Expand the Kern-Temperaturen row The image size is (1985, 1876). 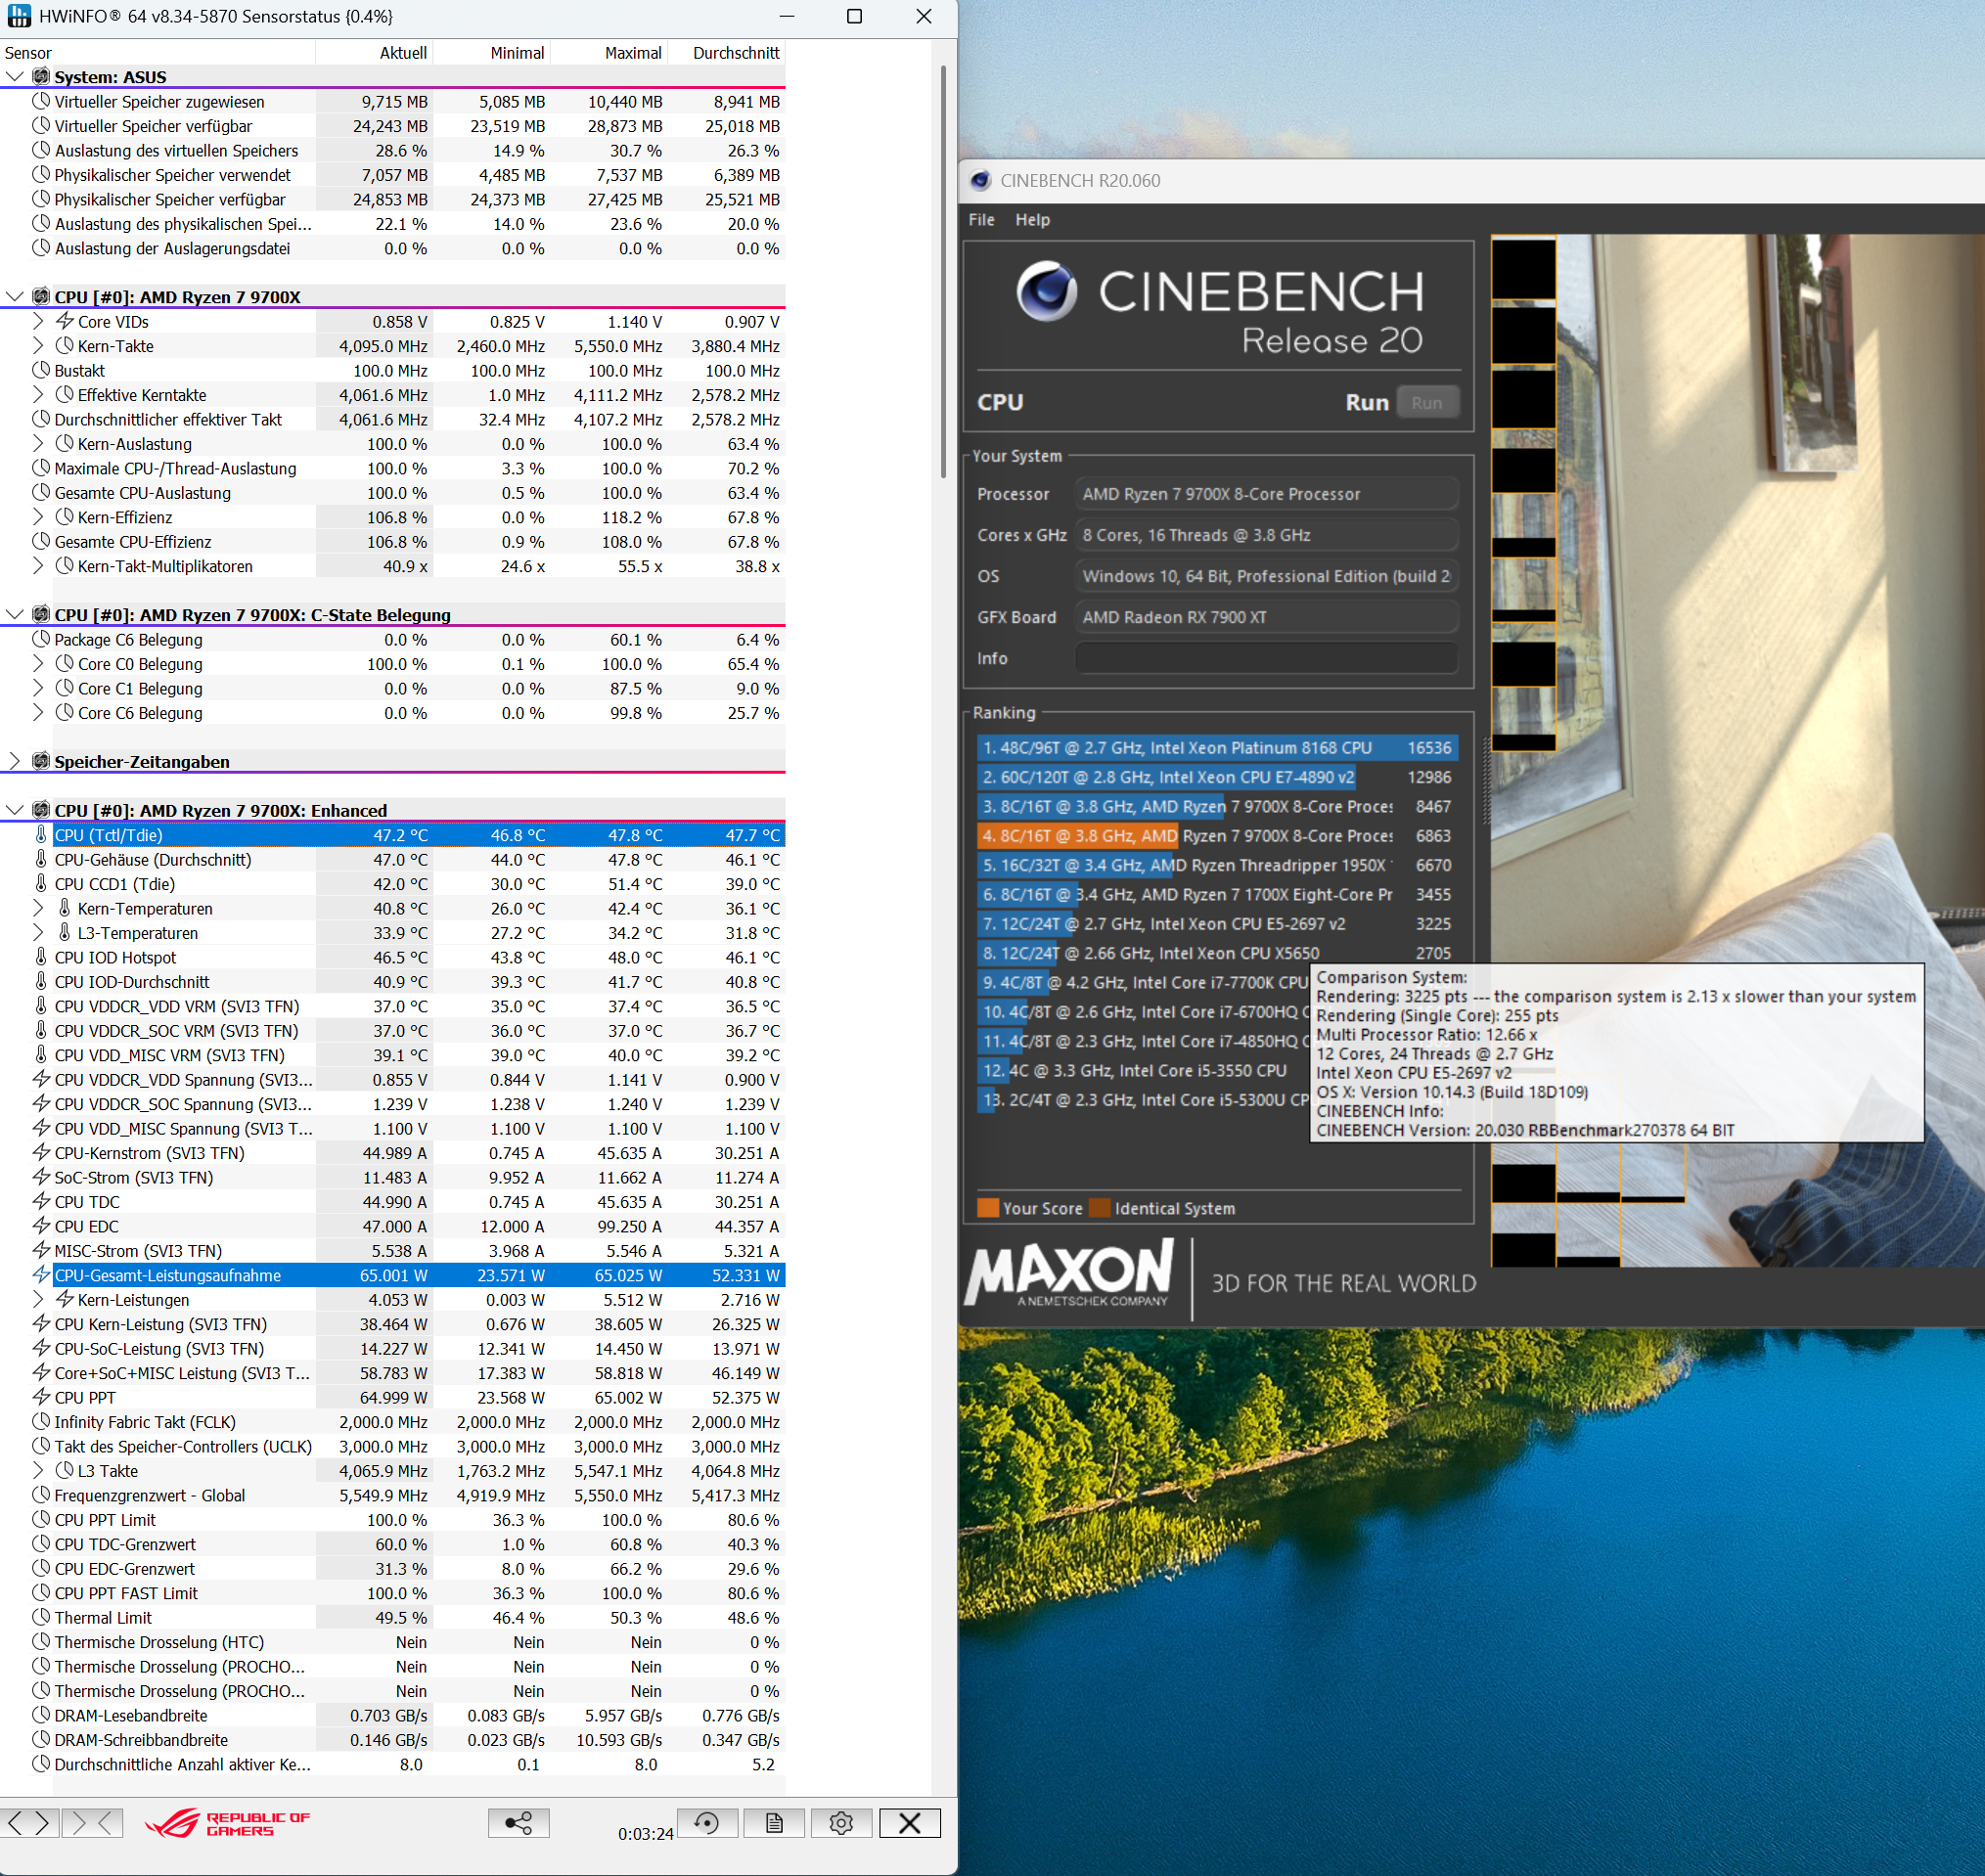click(x=38, y=908)
